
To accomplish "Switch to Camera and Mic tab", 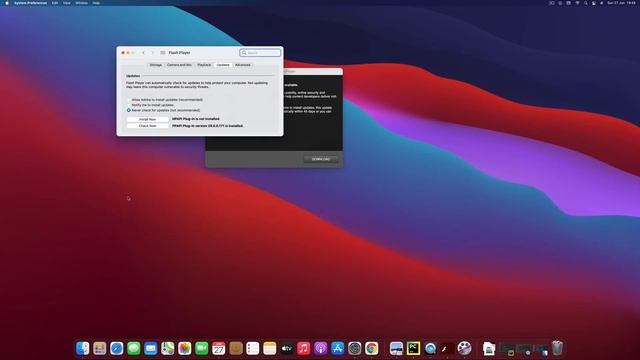I will point(179,65).
